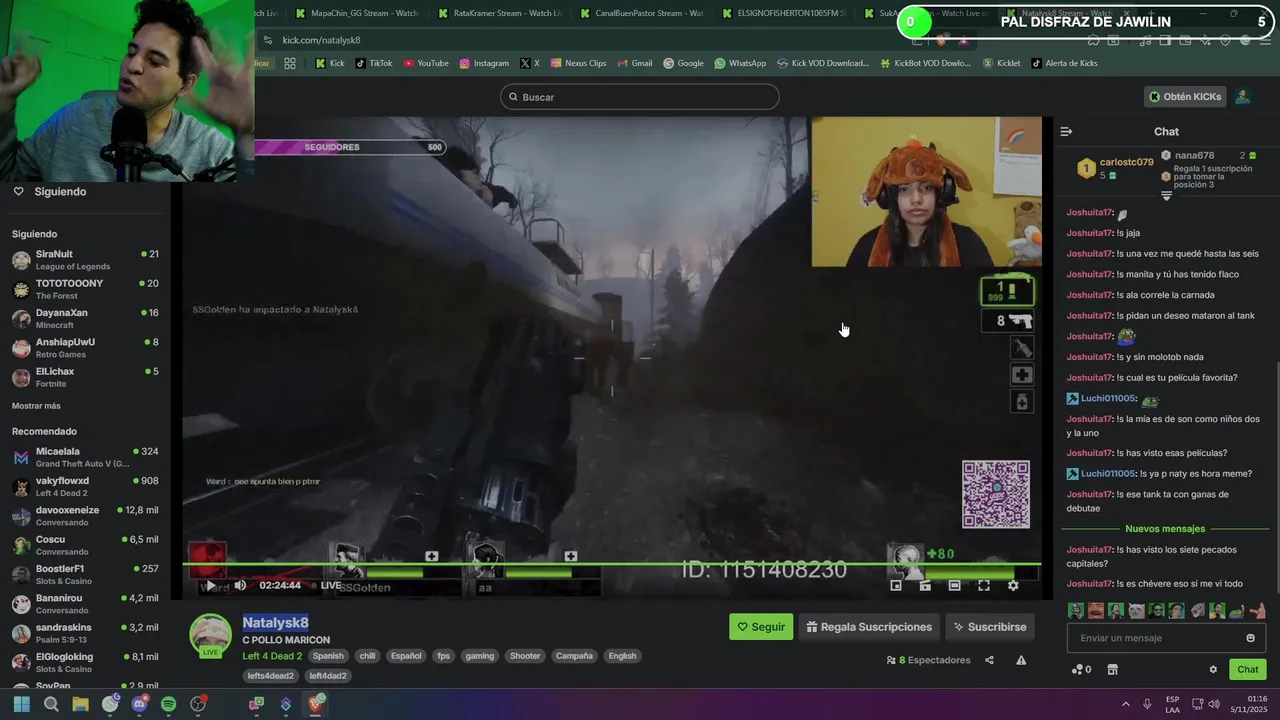Open the WhatsApp bookmark
This screenshot has width=1280, height=720.
tap(740, 63)
